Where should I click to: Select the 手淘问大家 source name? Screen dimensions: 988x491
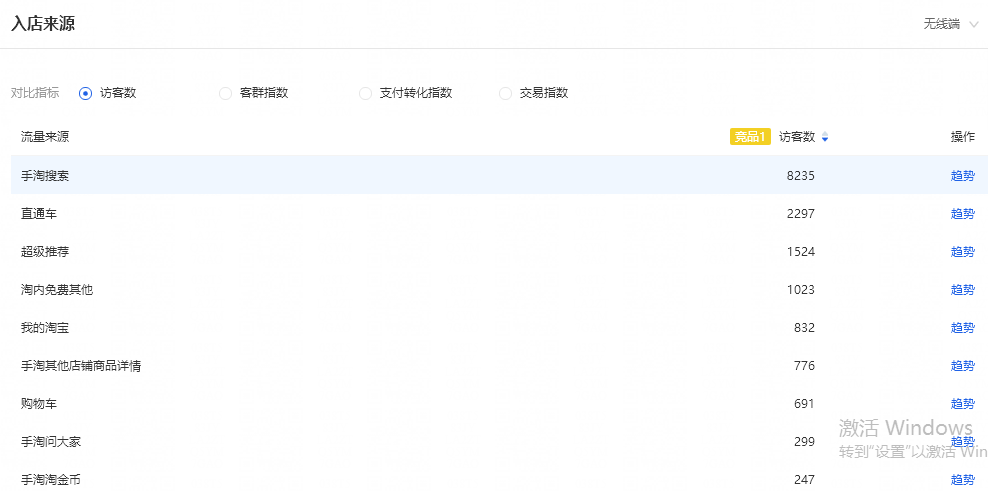click(51, 441)
